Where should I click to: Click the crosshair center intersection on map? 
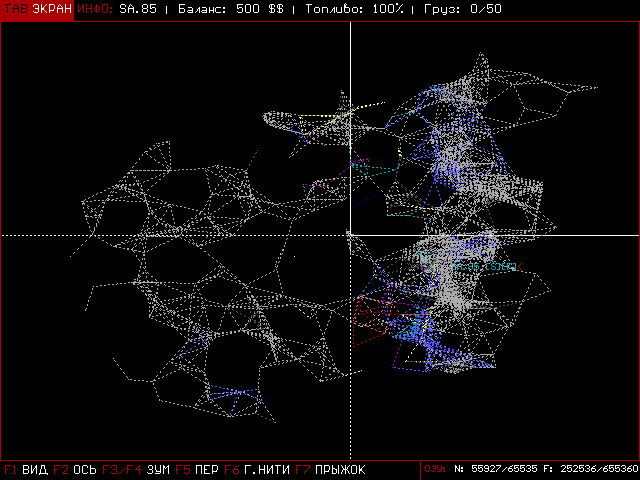(350, 235)
